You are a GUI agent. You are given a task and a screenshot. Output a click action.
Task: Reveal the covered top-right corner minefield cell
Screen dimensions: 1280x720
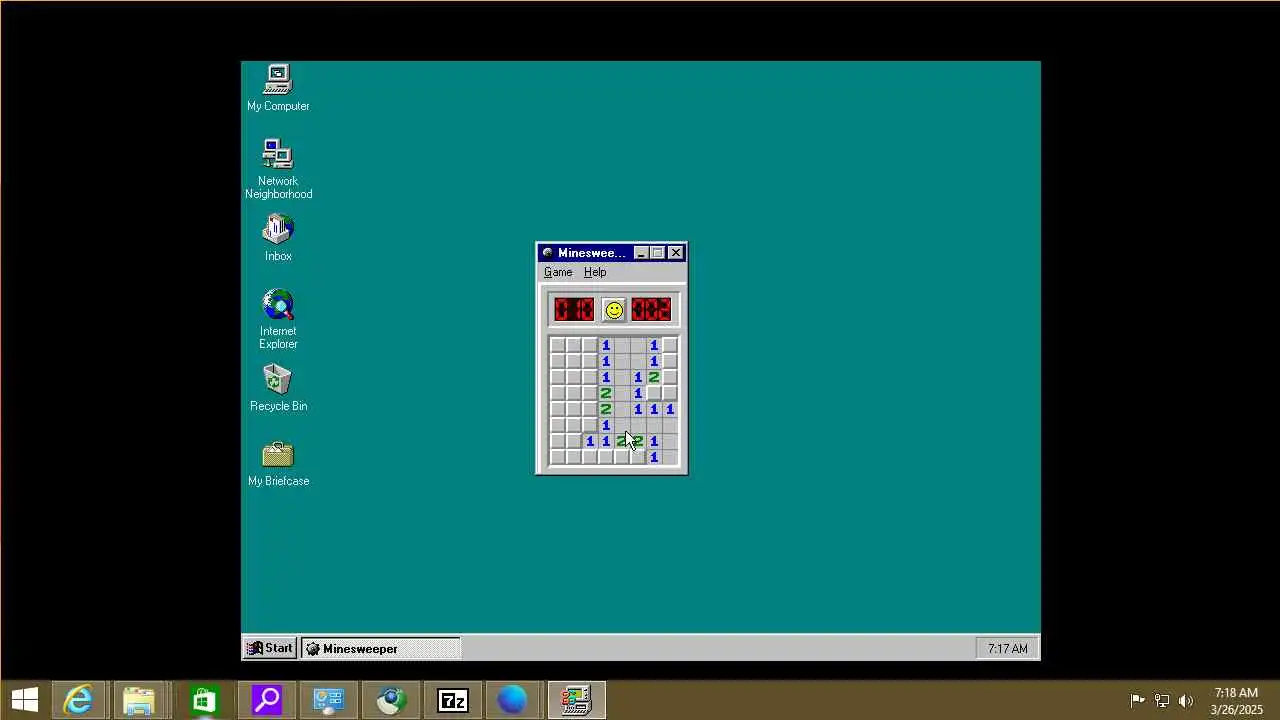pyautogui.click(x=670, y=345)
